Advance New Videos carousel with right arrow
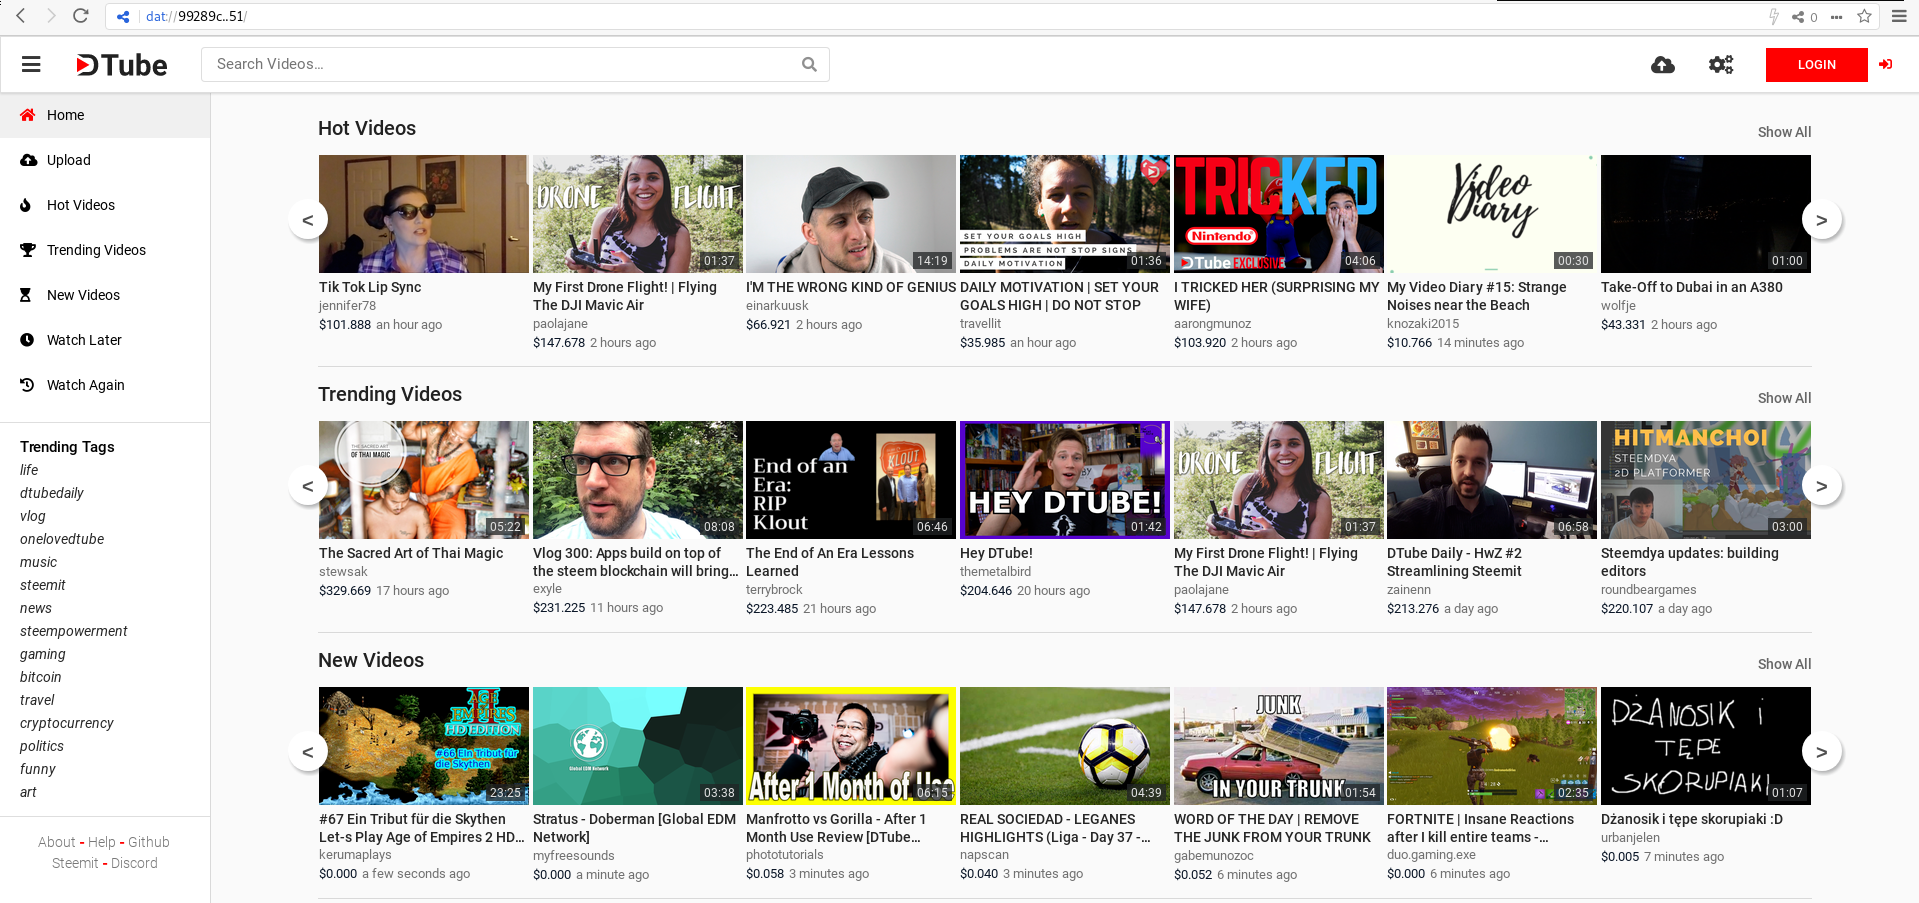This screenshot has width=1919, height=903. tap(1821, 752)
